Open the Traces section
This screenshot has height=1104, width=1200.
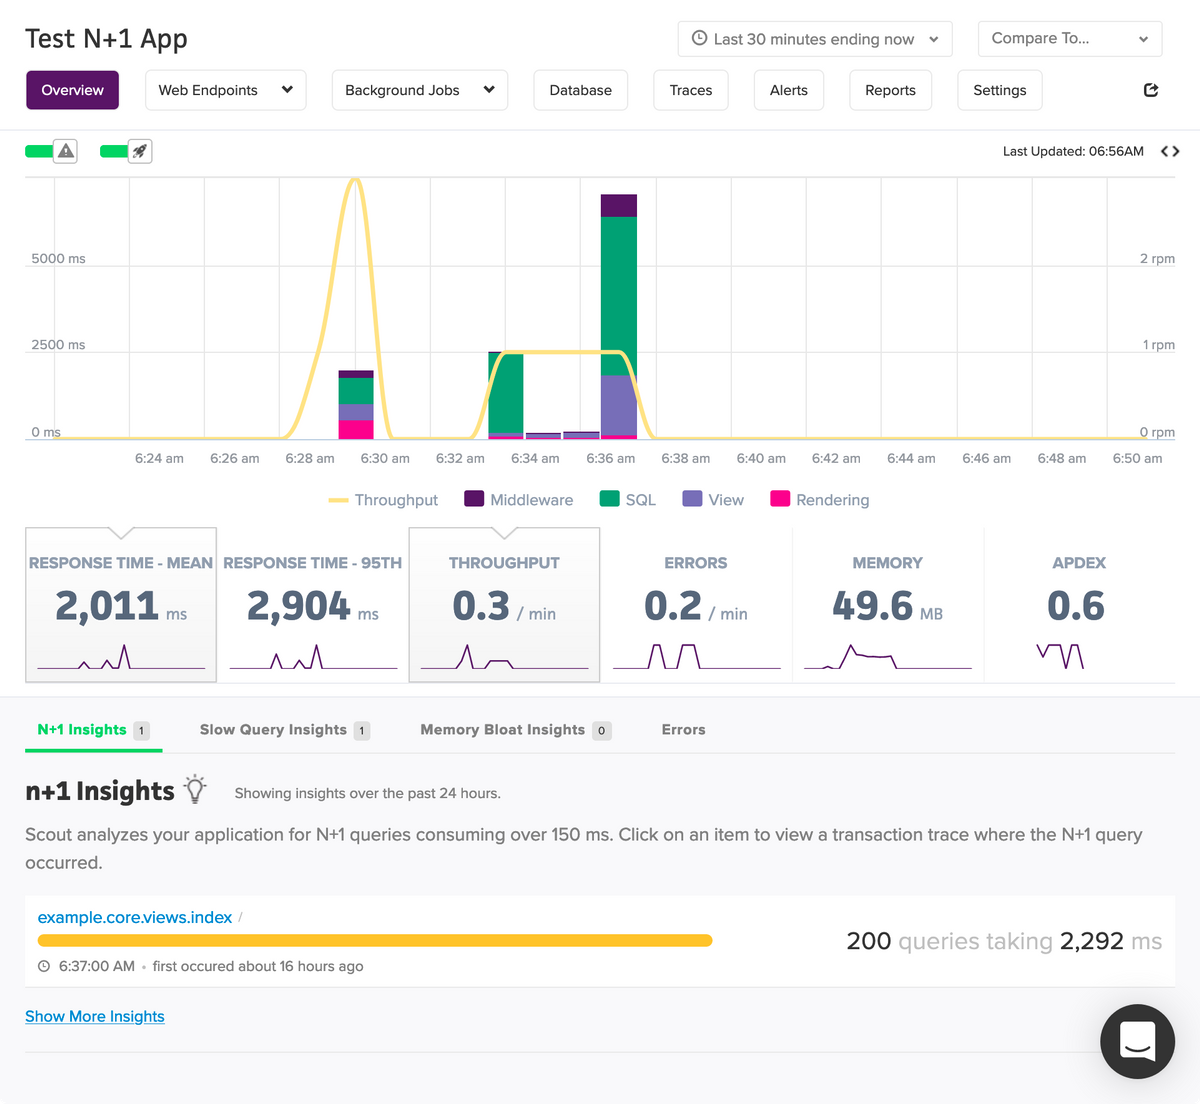[x=691, y=90]
